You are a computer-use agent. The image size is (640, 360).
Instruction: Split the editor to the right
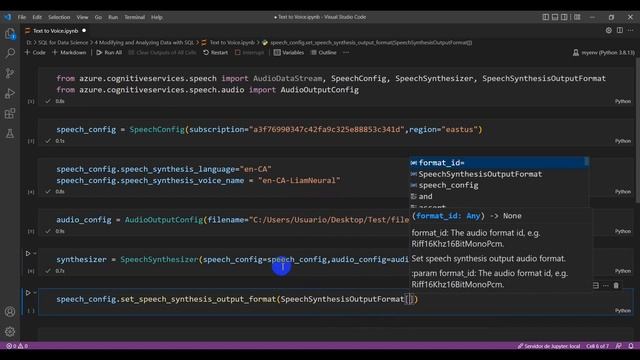(620, 31)
